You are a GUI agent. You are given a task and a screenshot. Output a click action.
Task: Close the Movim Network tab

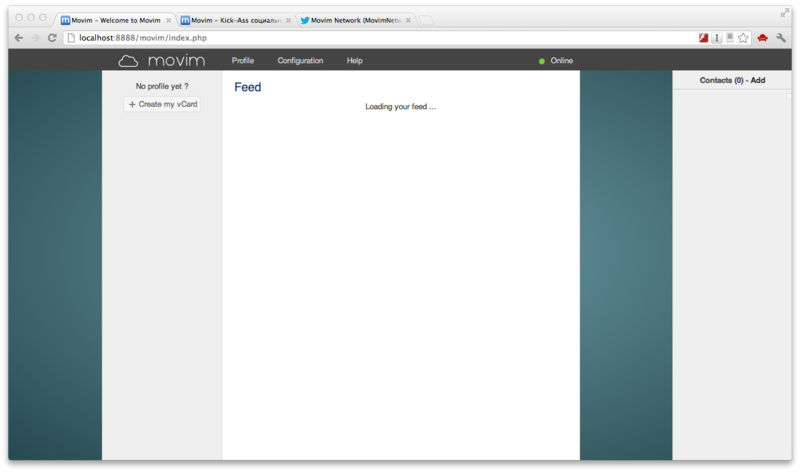408,20
